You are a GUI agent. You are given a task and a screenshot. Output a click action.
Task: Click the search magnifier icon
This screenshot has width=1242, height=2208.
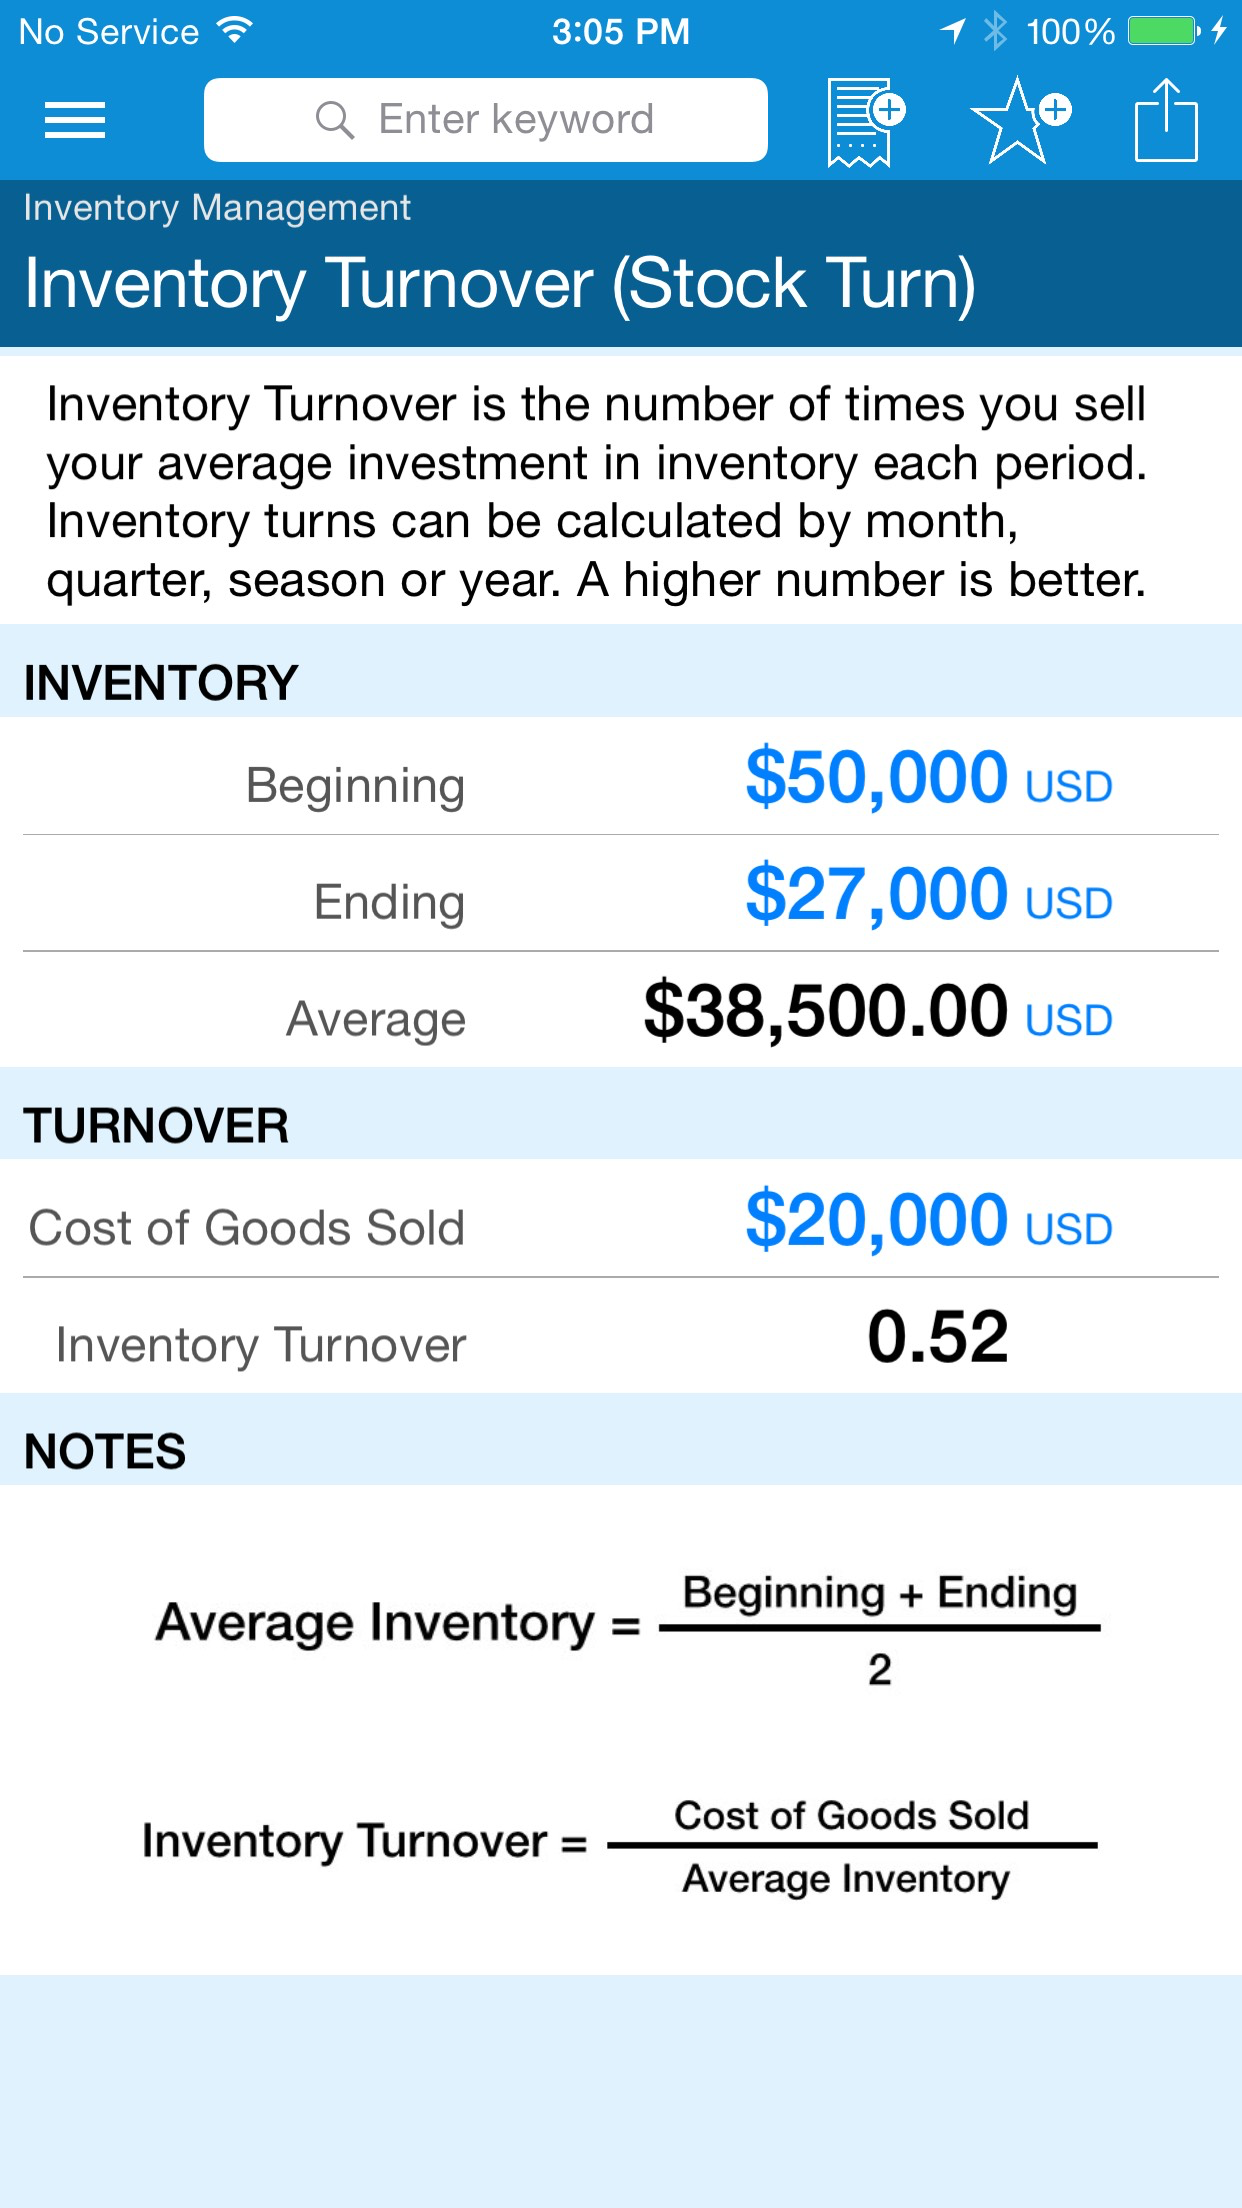tap(334, 121)
